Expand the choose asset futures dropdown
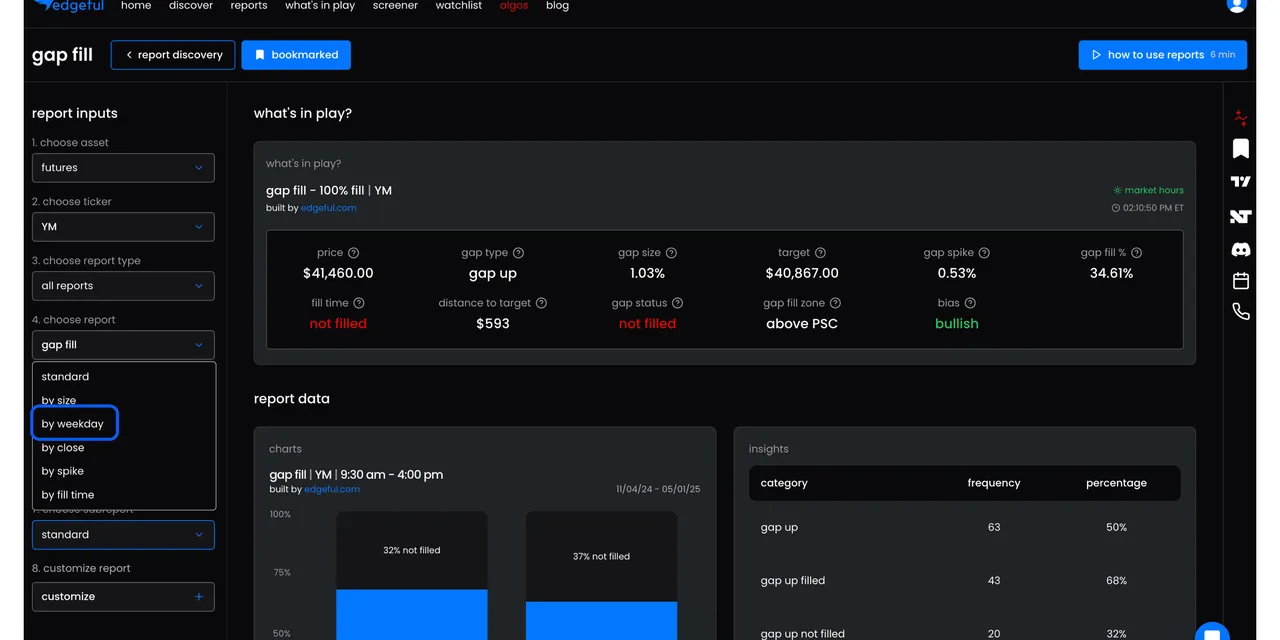1280x640 pixels. [x=123, y=168]
